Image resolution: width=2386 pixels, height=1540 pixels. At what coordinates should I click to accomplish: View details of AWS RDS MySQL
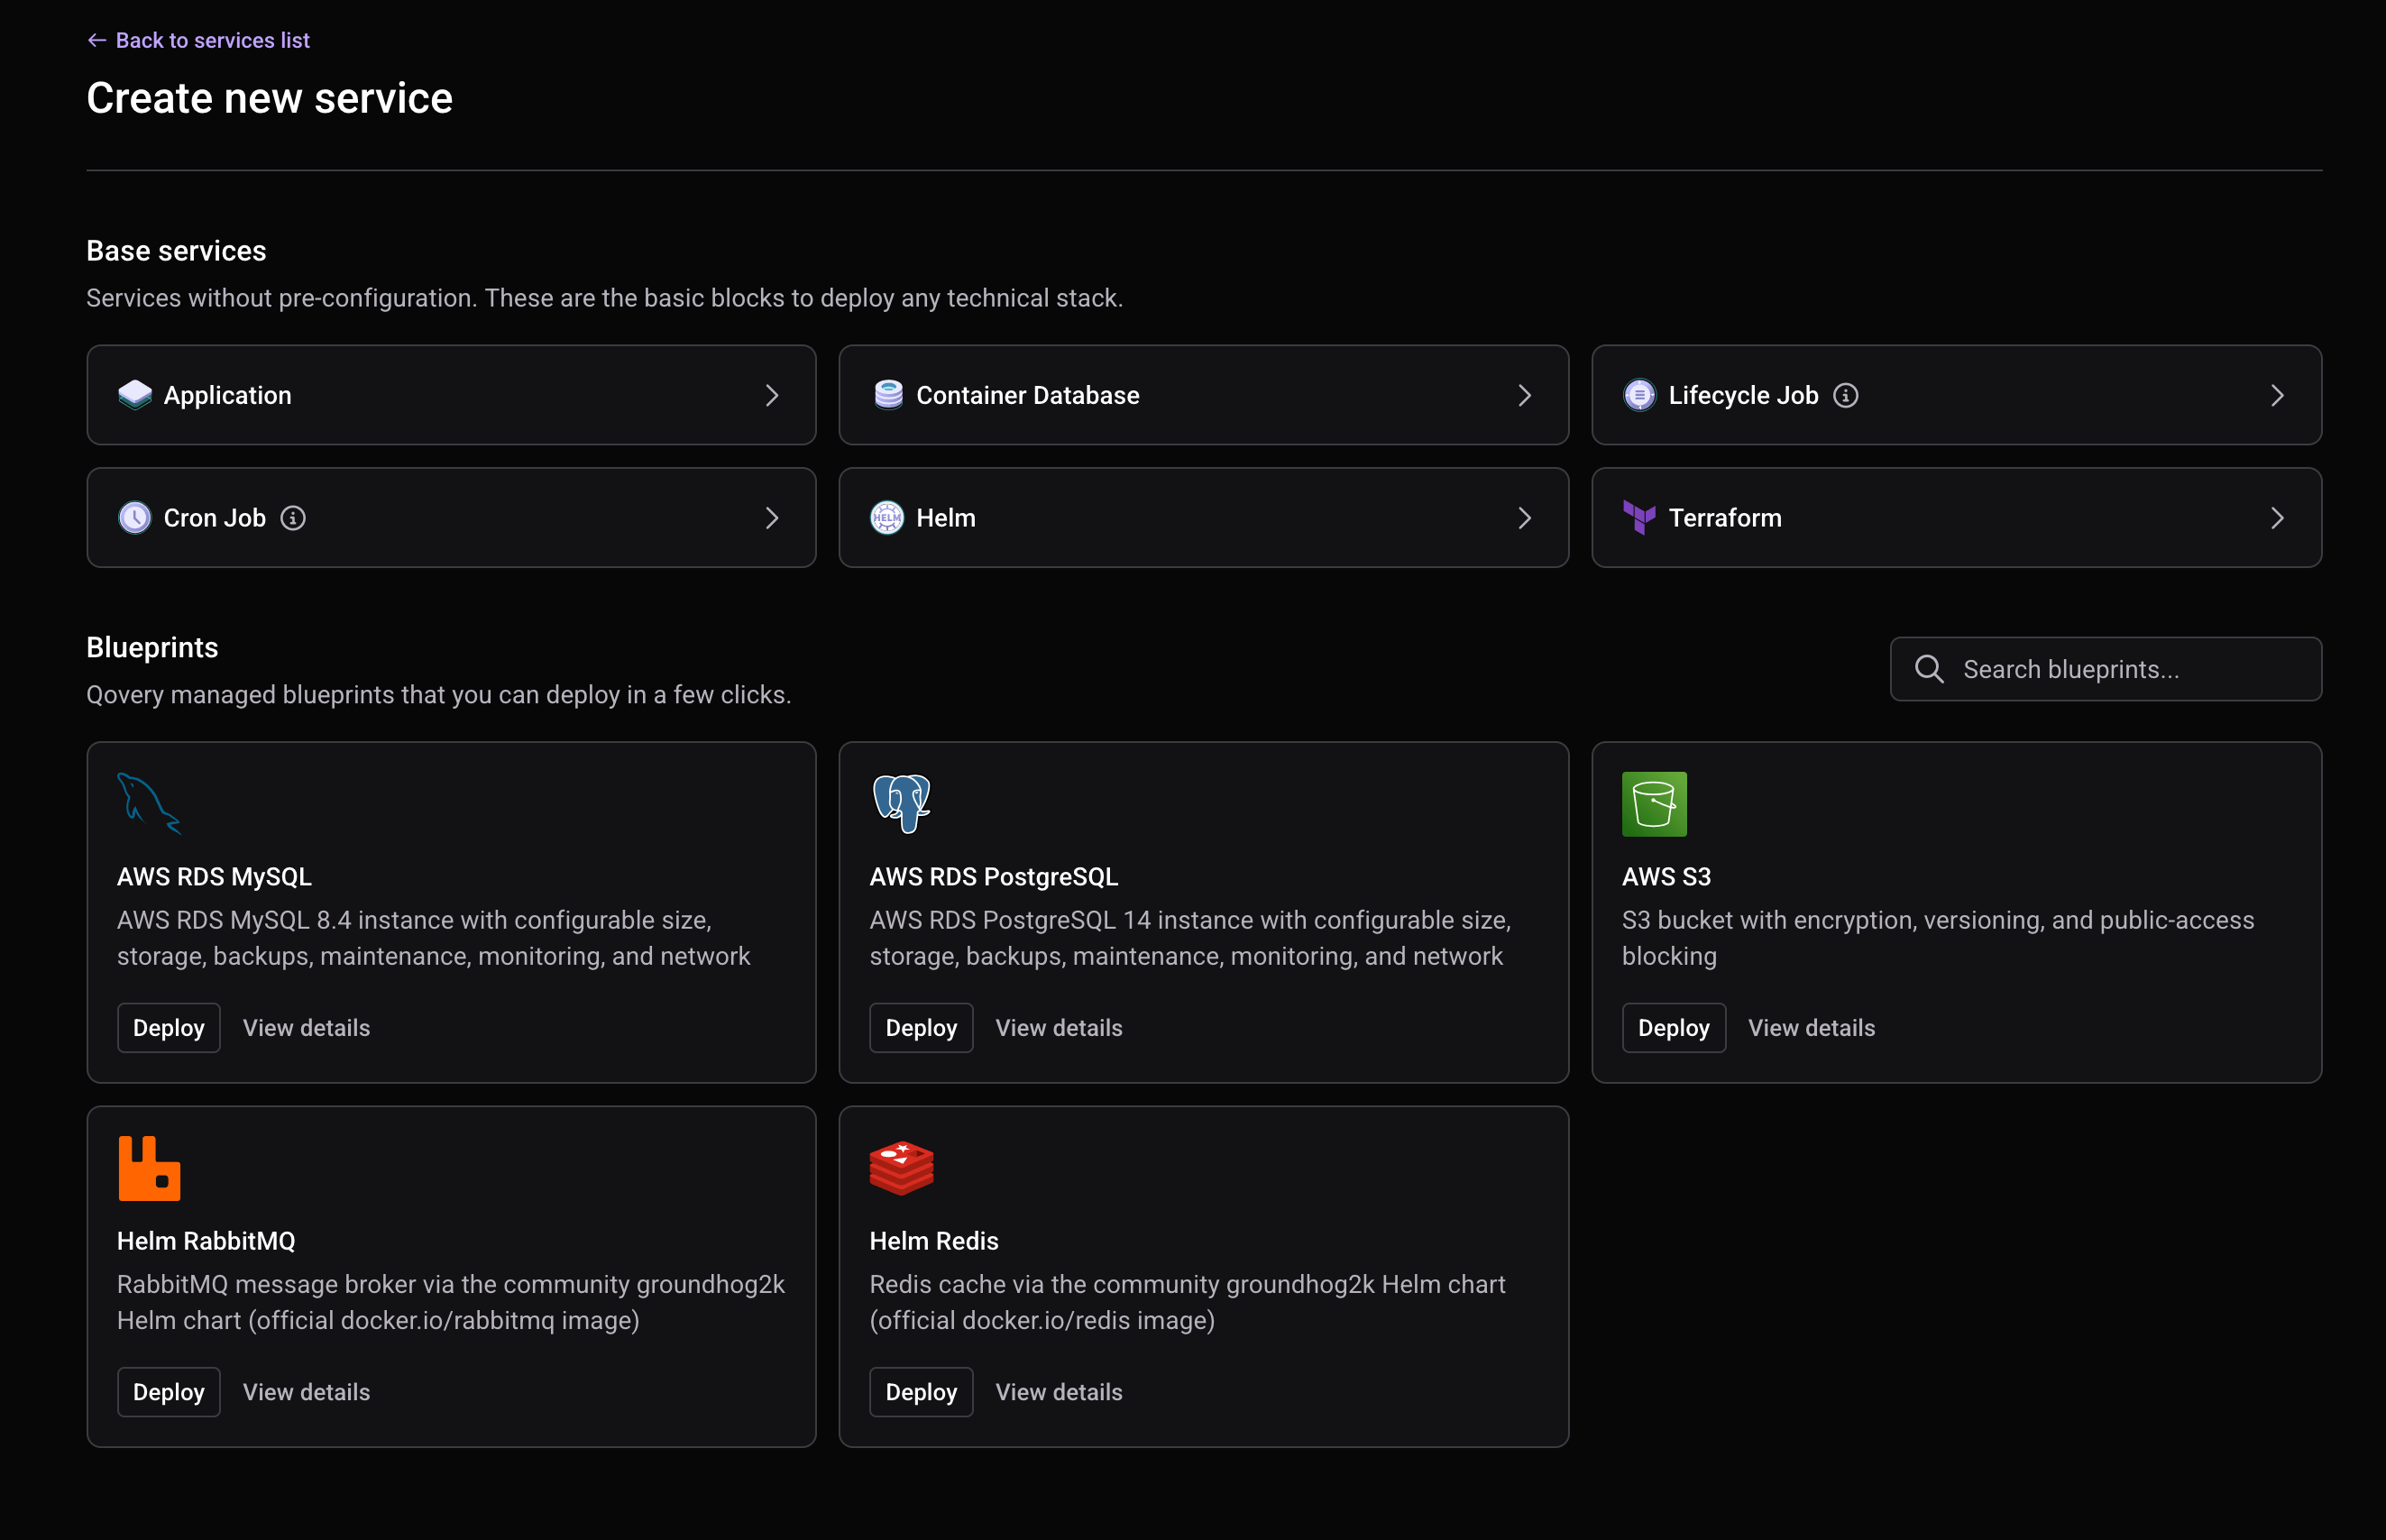[307, 1028]
